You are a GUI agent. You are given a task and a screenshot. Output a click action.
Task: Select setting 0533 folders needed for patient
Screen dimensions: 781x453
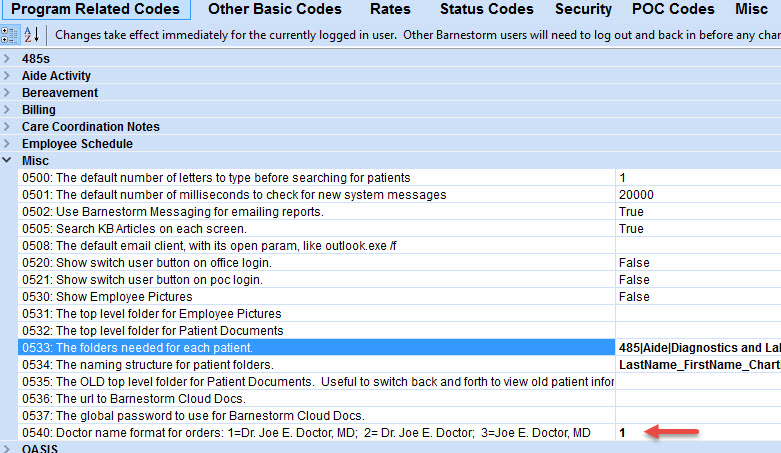coord(316,347)
